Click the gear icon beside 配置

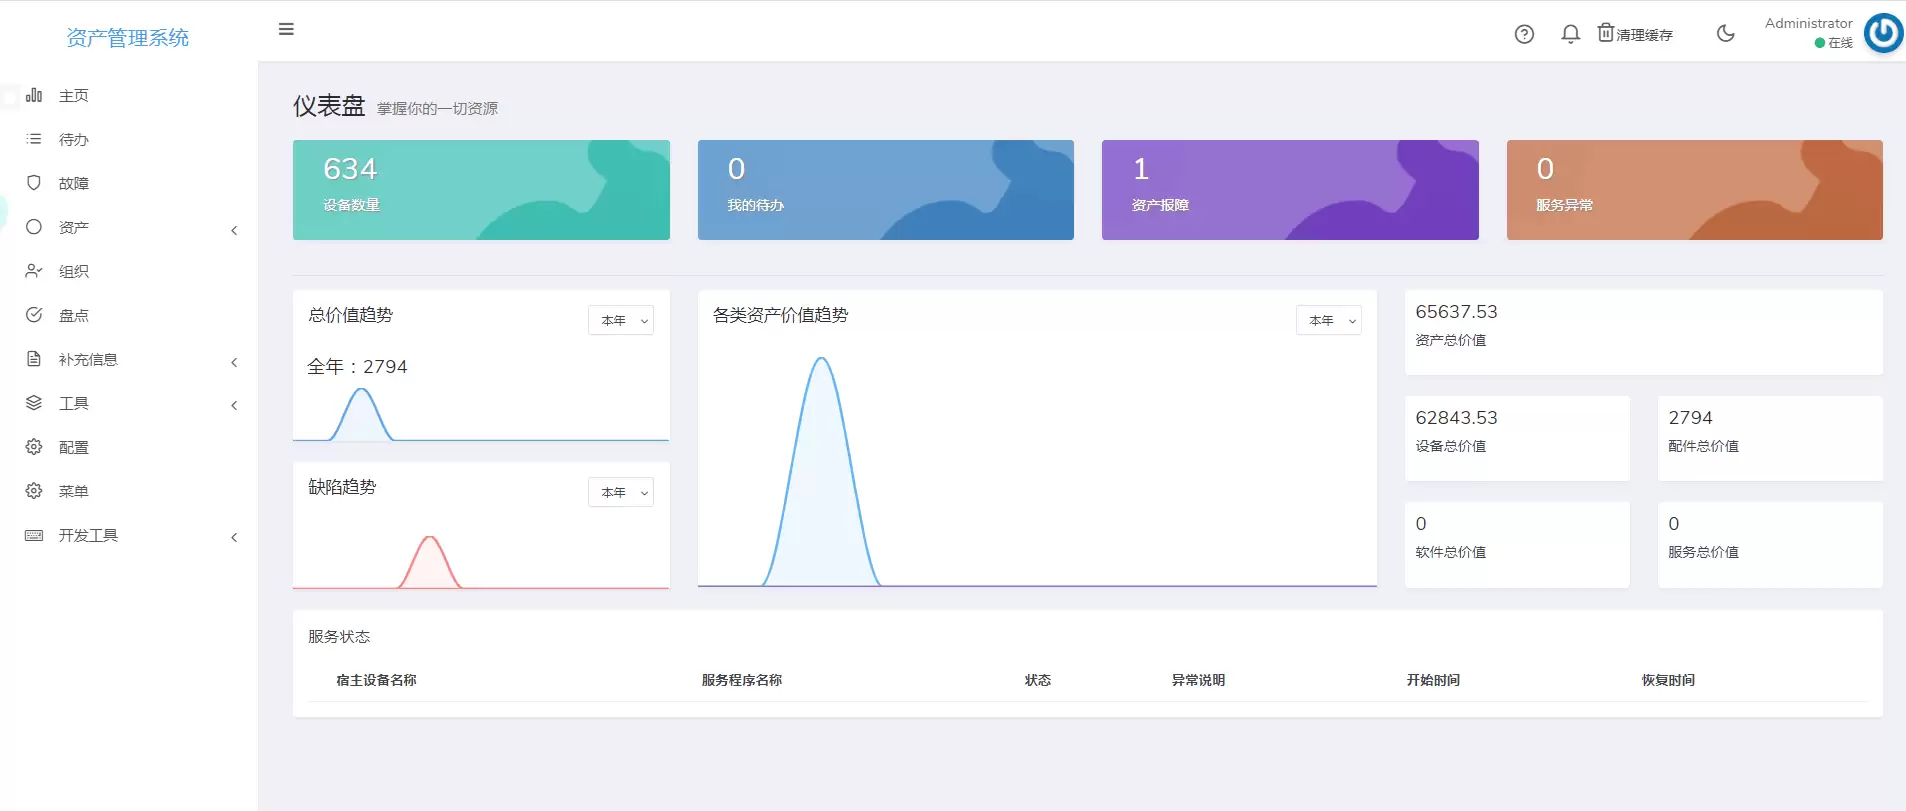pos(34,447)
